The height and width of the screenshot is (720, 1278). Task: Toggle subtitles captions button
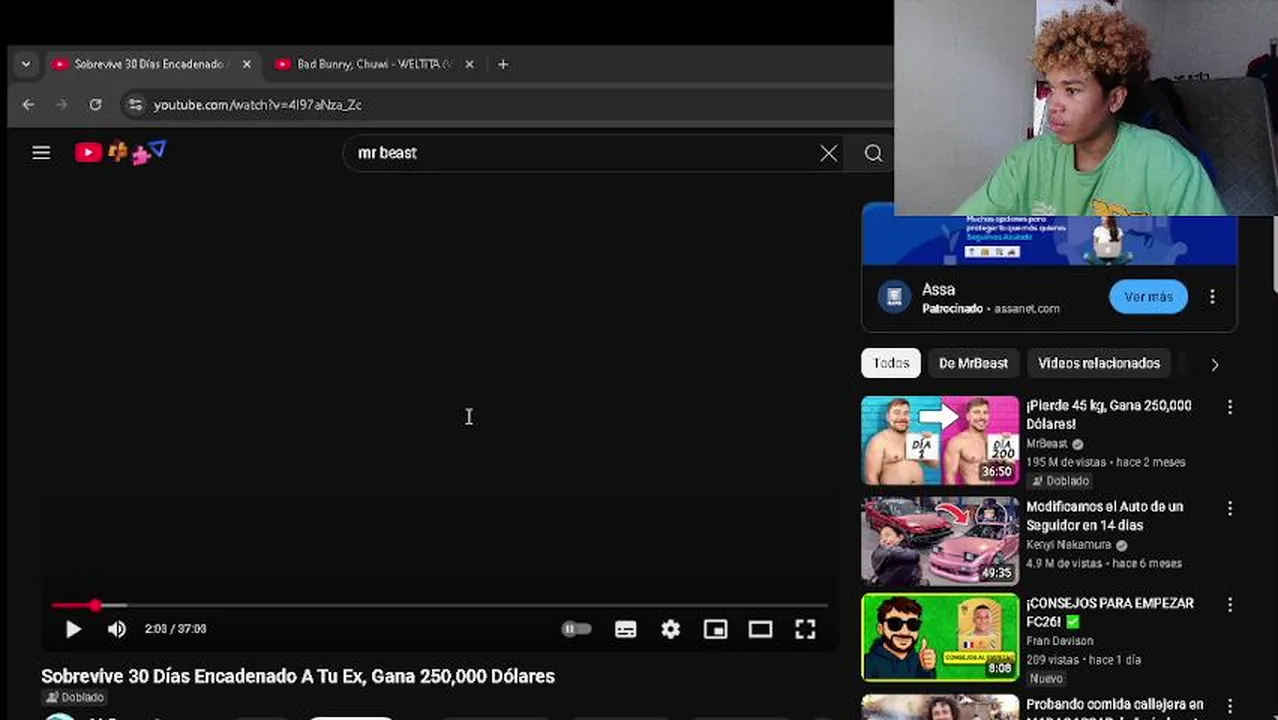click(626, 629)
